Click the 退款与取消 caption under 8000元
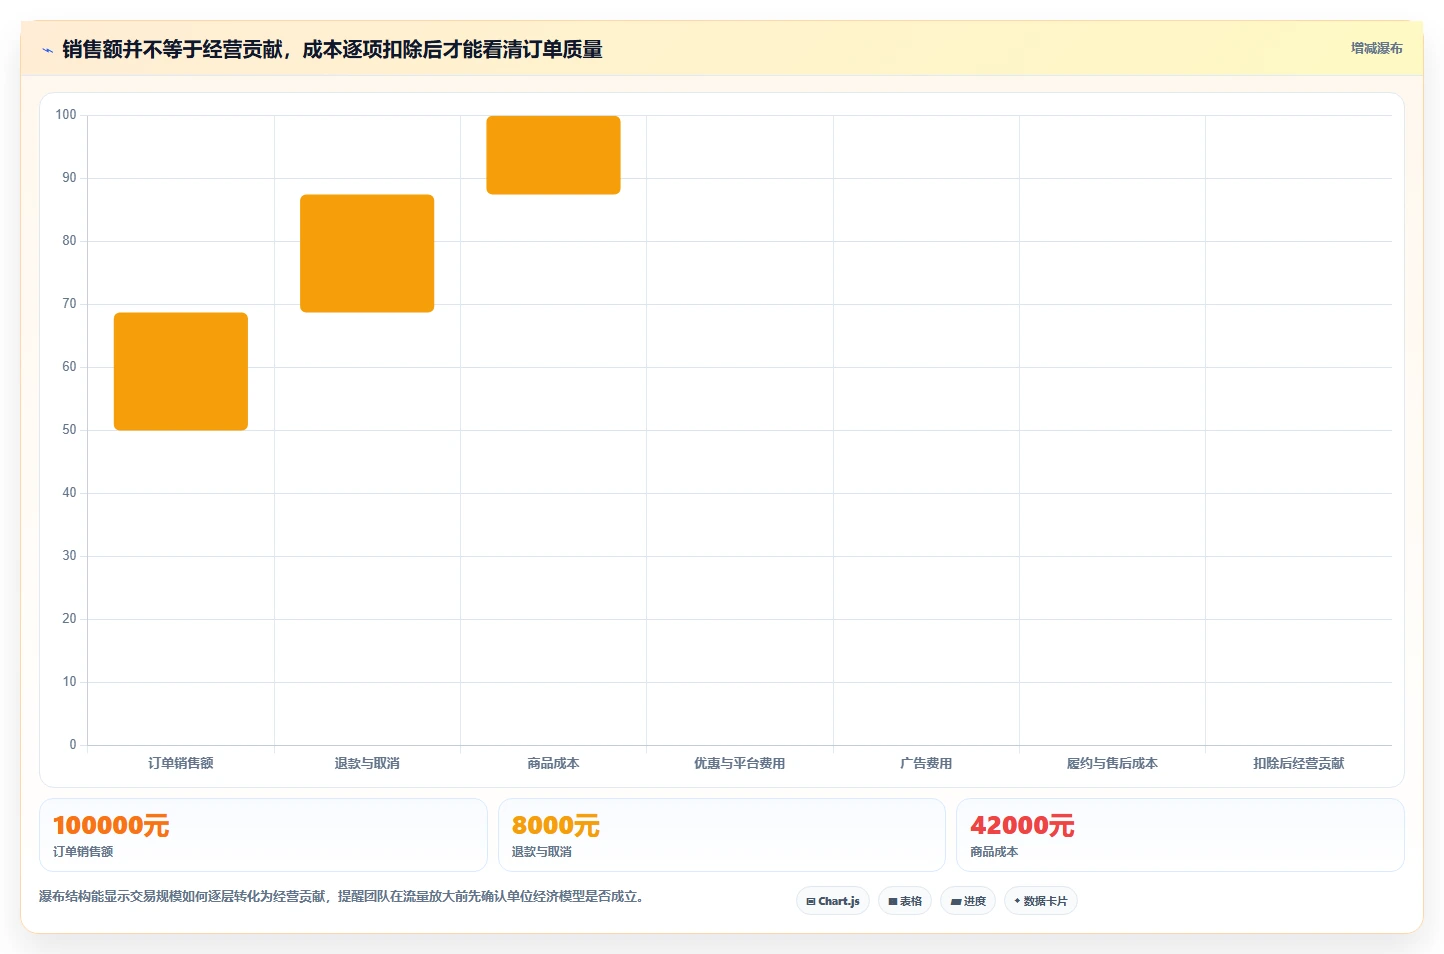This screenshot has height=954, width=1444. (x=542, y=852)
